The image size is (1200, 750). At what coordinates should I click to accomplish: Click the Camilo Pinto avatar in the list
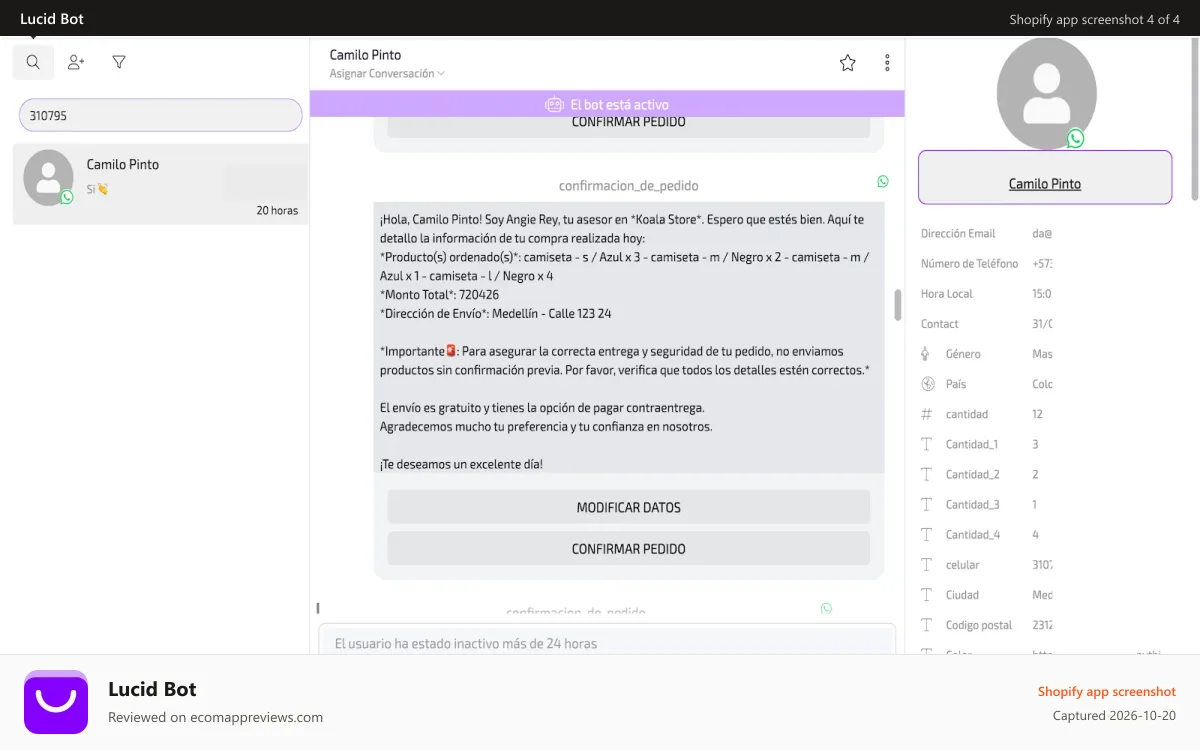(x=48, y=178)
